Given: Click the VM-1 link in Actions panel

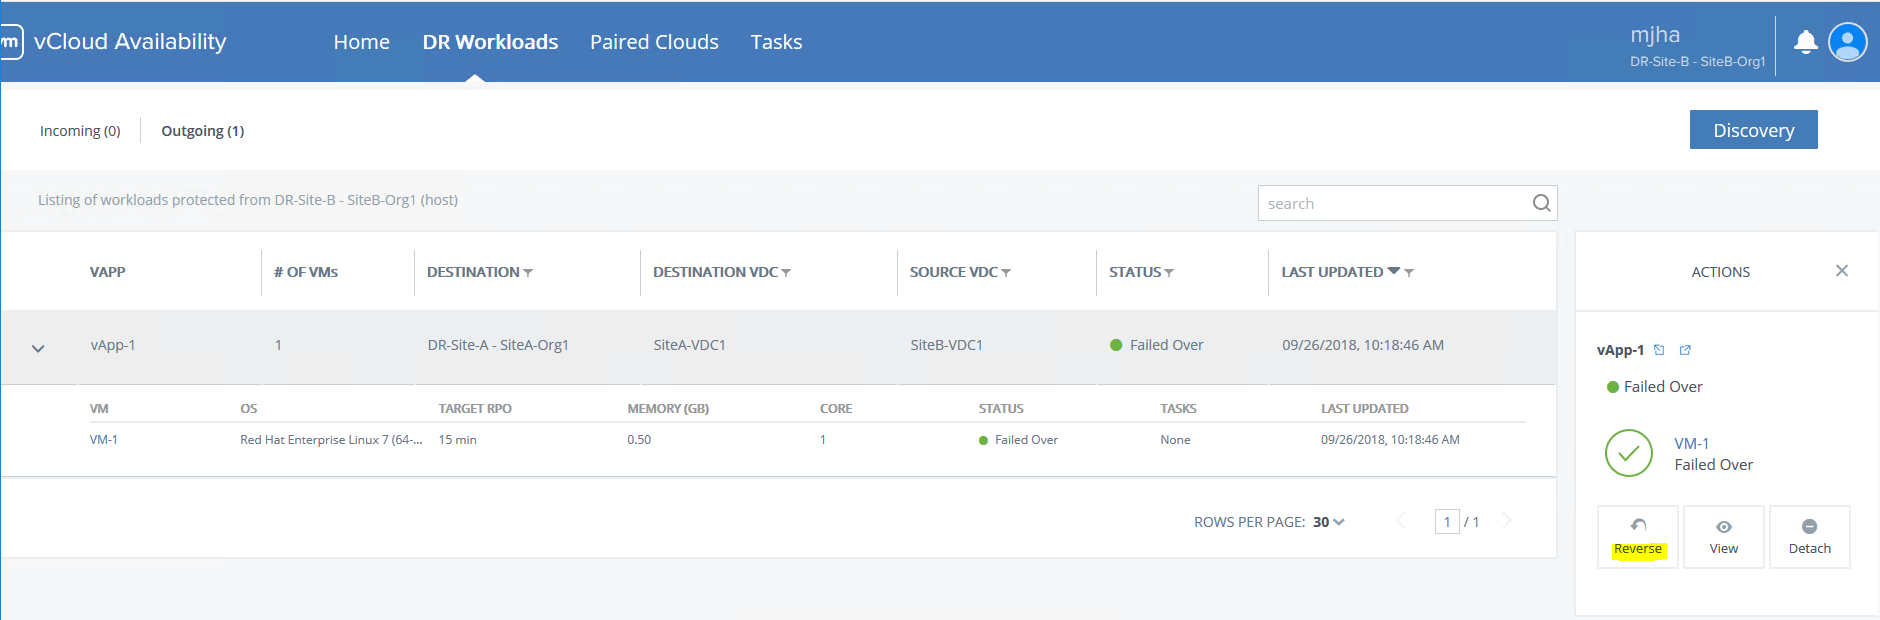Looking at the screenshot, I should pos(1692,443).
